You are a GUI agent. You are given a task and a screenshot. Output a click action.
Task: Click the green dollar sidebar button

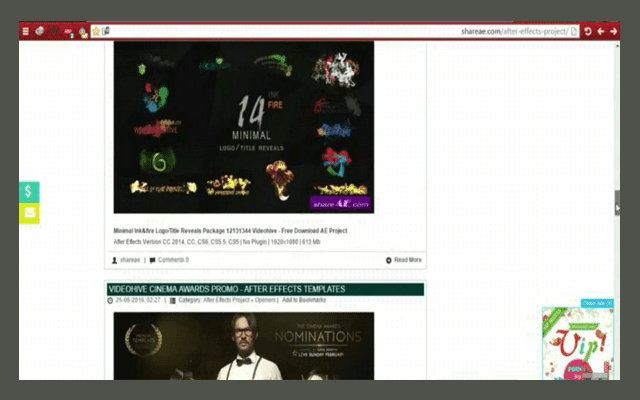(x=29, y=191)
